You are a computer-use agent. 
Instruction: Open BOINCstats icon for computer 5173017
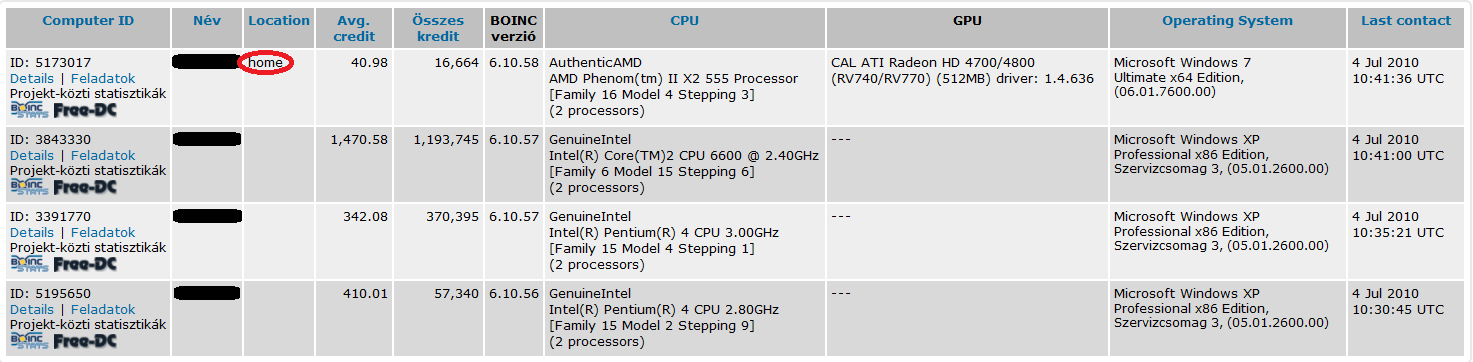(29, 110)
